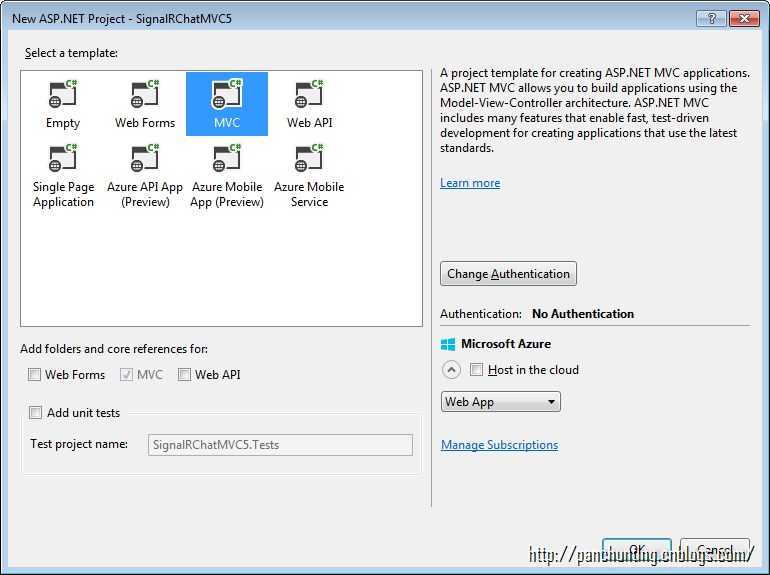Screen dimensions: 770x575
Task: Confirm the dialog with the OK button
Action: [636, 549]
